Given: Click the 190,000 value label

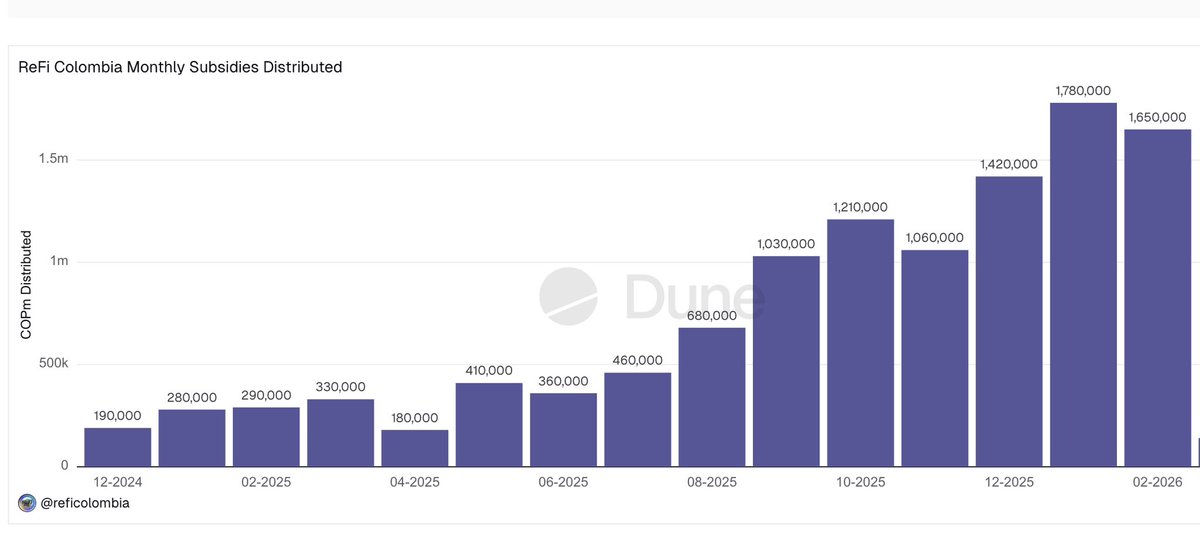Looking at the screenshot, I should [x=118, y=415].
